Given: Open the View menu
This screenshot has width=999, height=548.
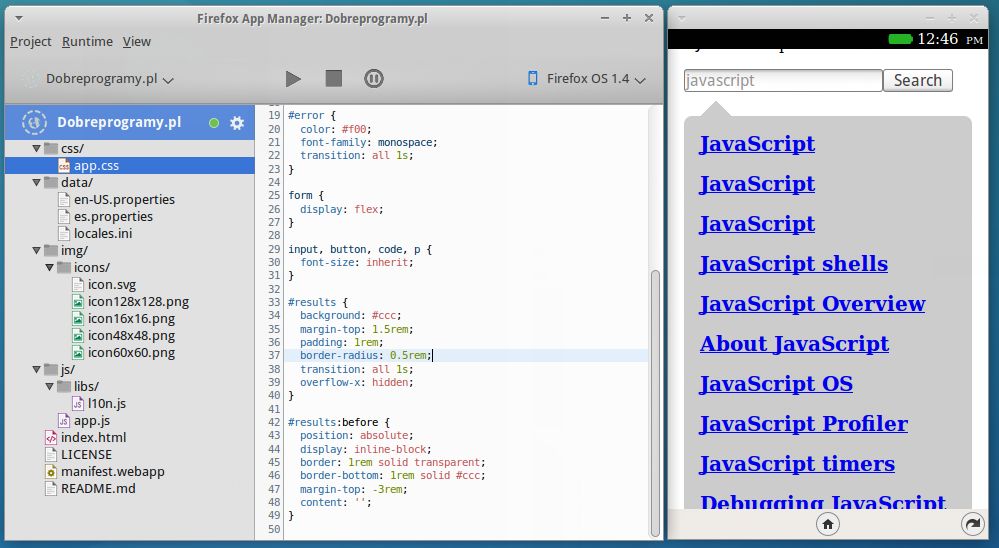Looking at the screenshot, I should click(136, 41).
